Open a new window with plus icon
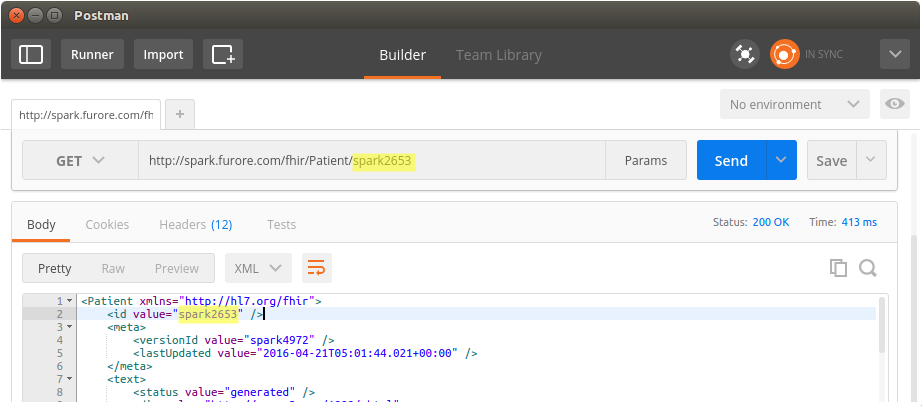The image size is (922, 406). coord(223,54)
